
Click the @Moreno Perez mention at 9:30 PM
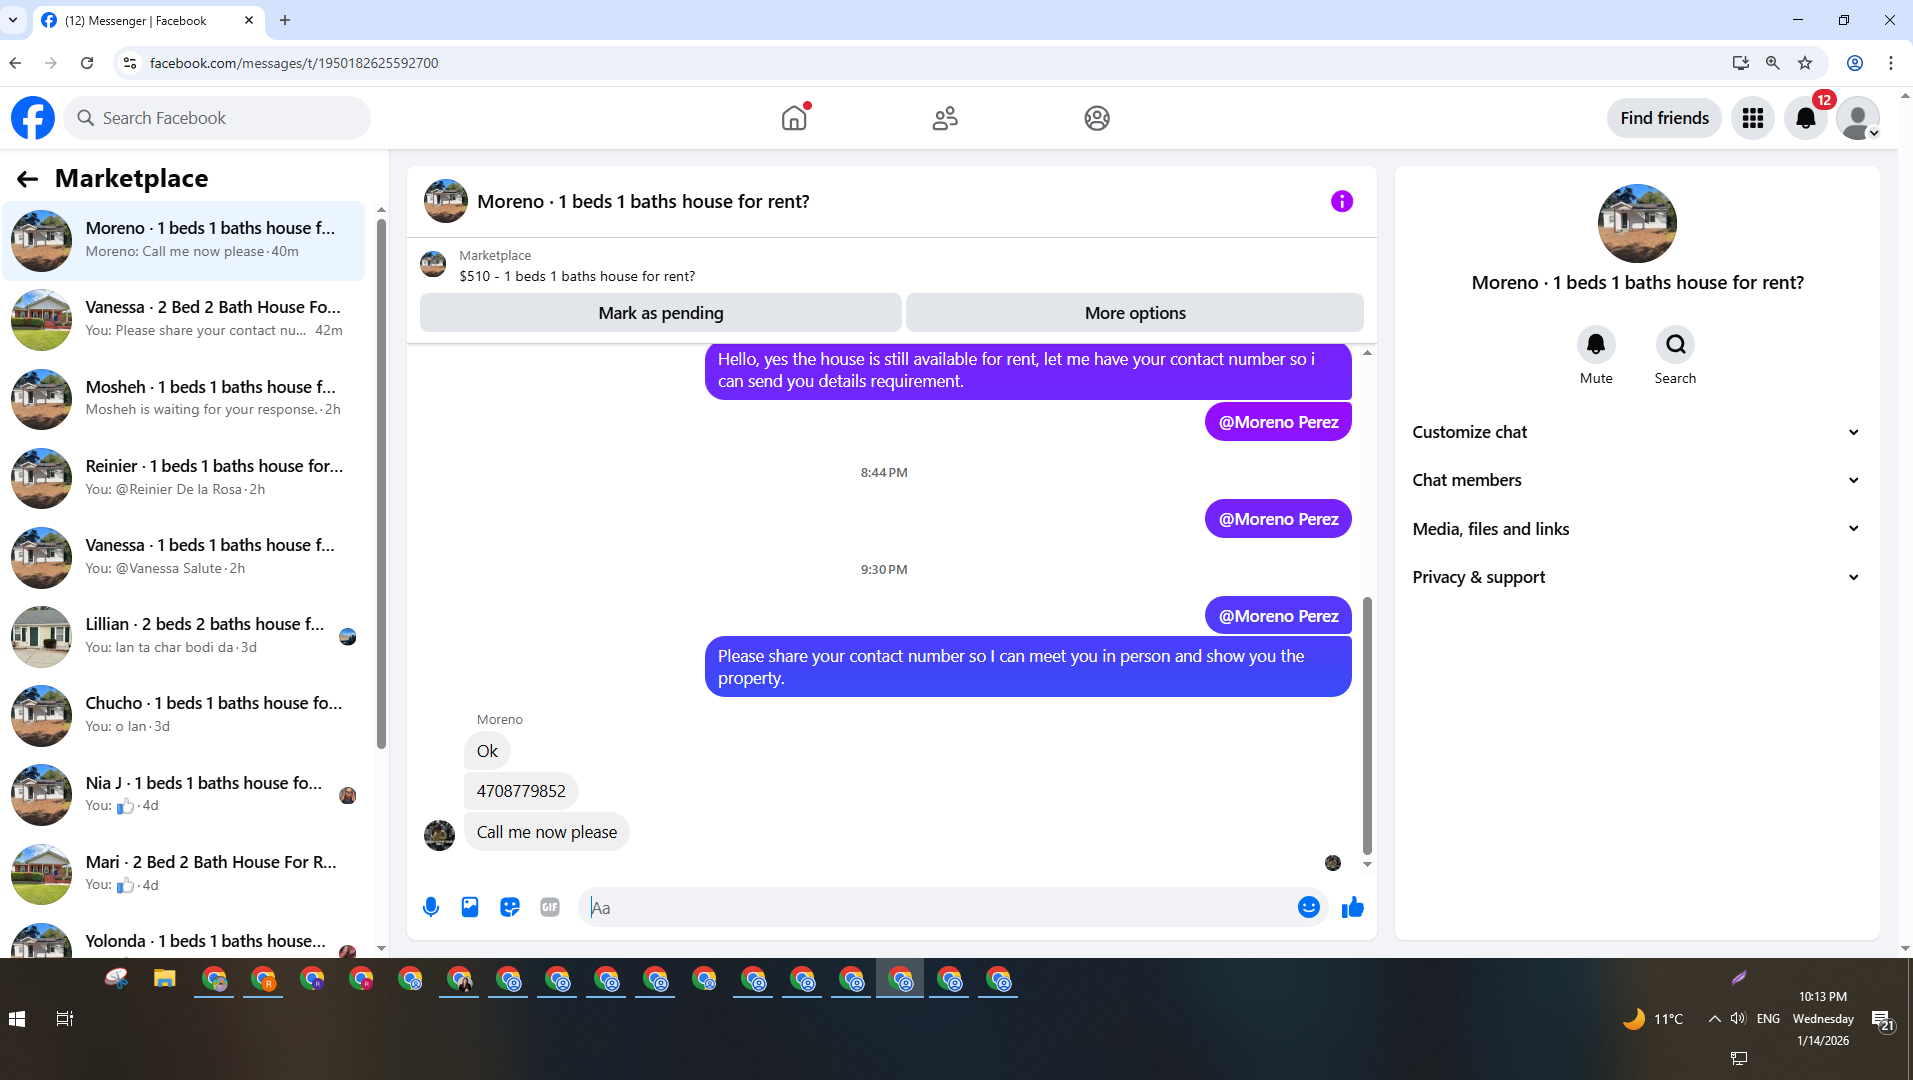1278,617
